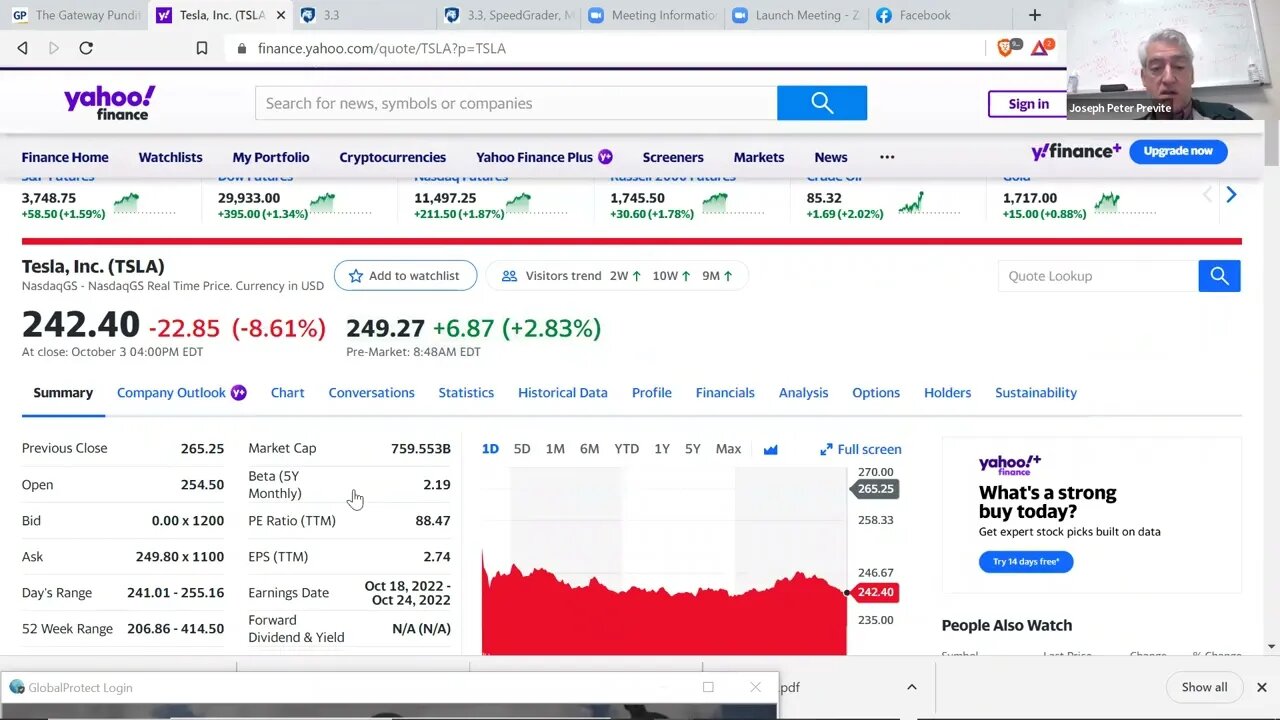Click the star icon in Add to watchlist
This screenshot has height=720, width=1280.
tap(356, 276)
